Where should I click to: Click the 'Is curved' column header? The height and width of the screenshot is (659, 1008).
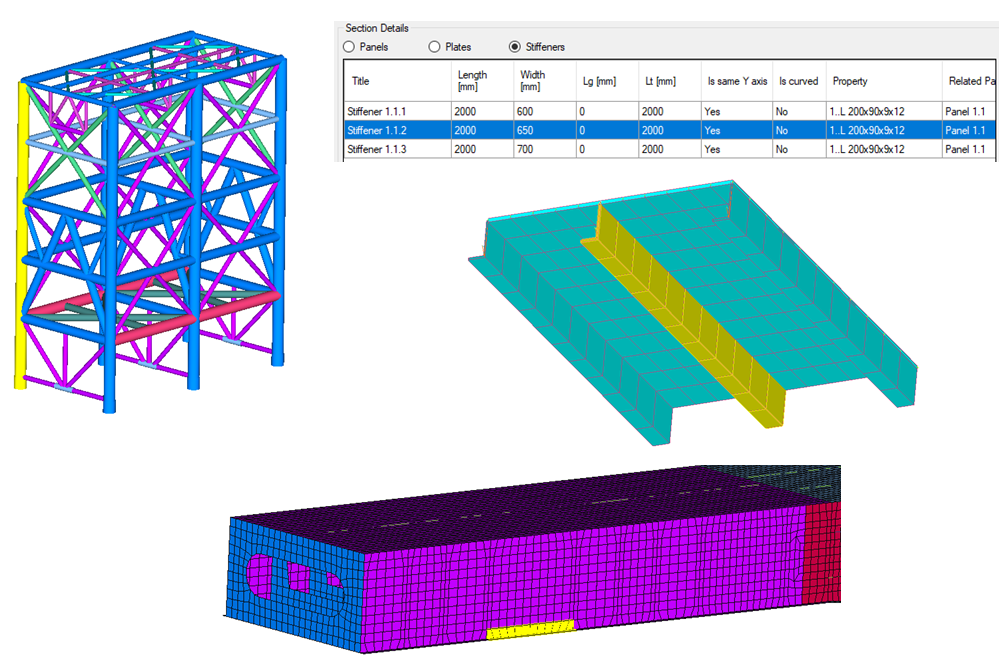(x=798, y=81)
